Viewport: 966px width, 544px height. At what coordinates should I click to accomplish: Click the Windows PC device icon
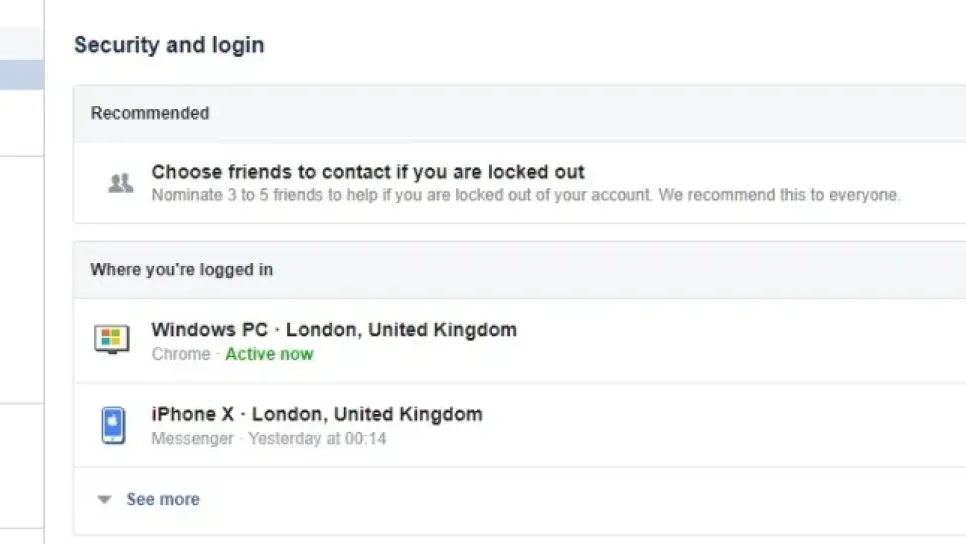point(112,339)
